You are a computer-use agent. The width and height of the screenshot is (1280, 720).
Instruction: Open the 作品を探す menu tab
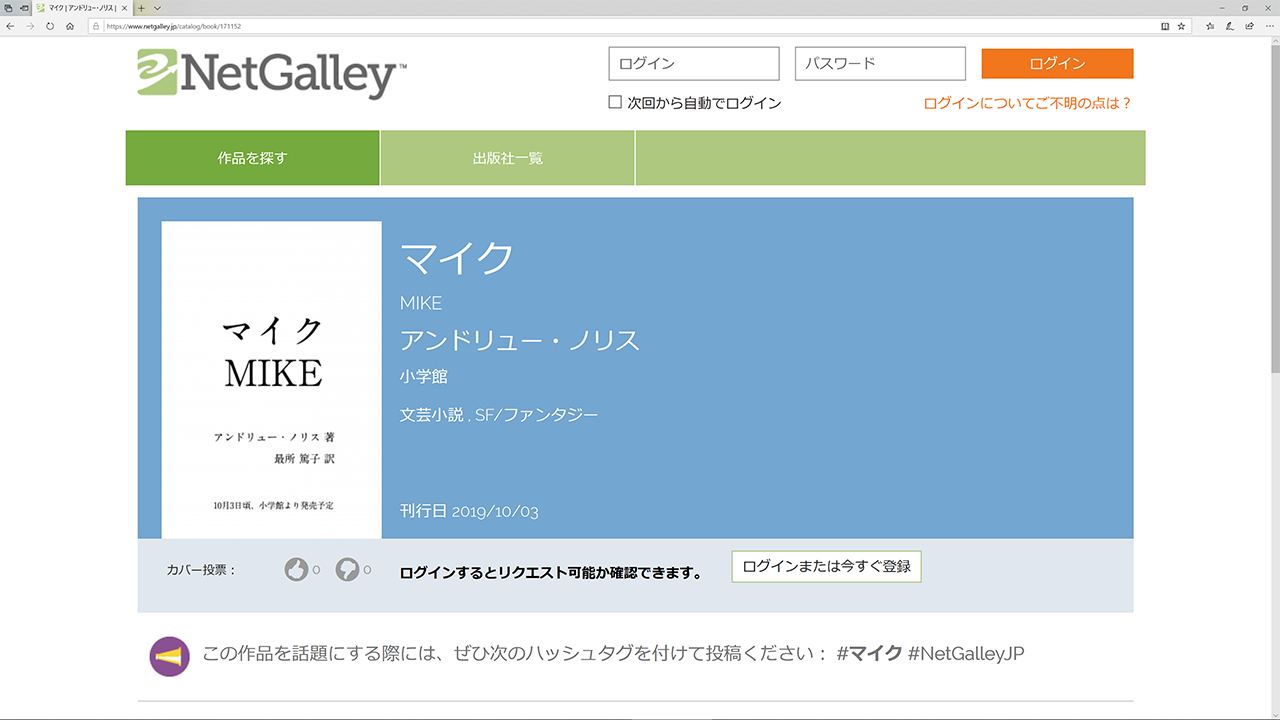pyautogui.click(x=252, y=158)
